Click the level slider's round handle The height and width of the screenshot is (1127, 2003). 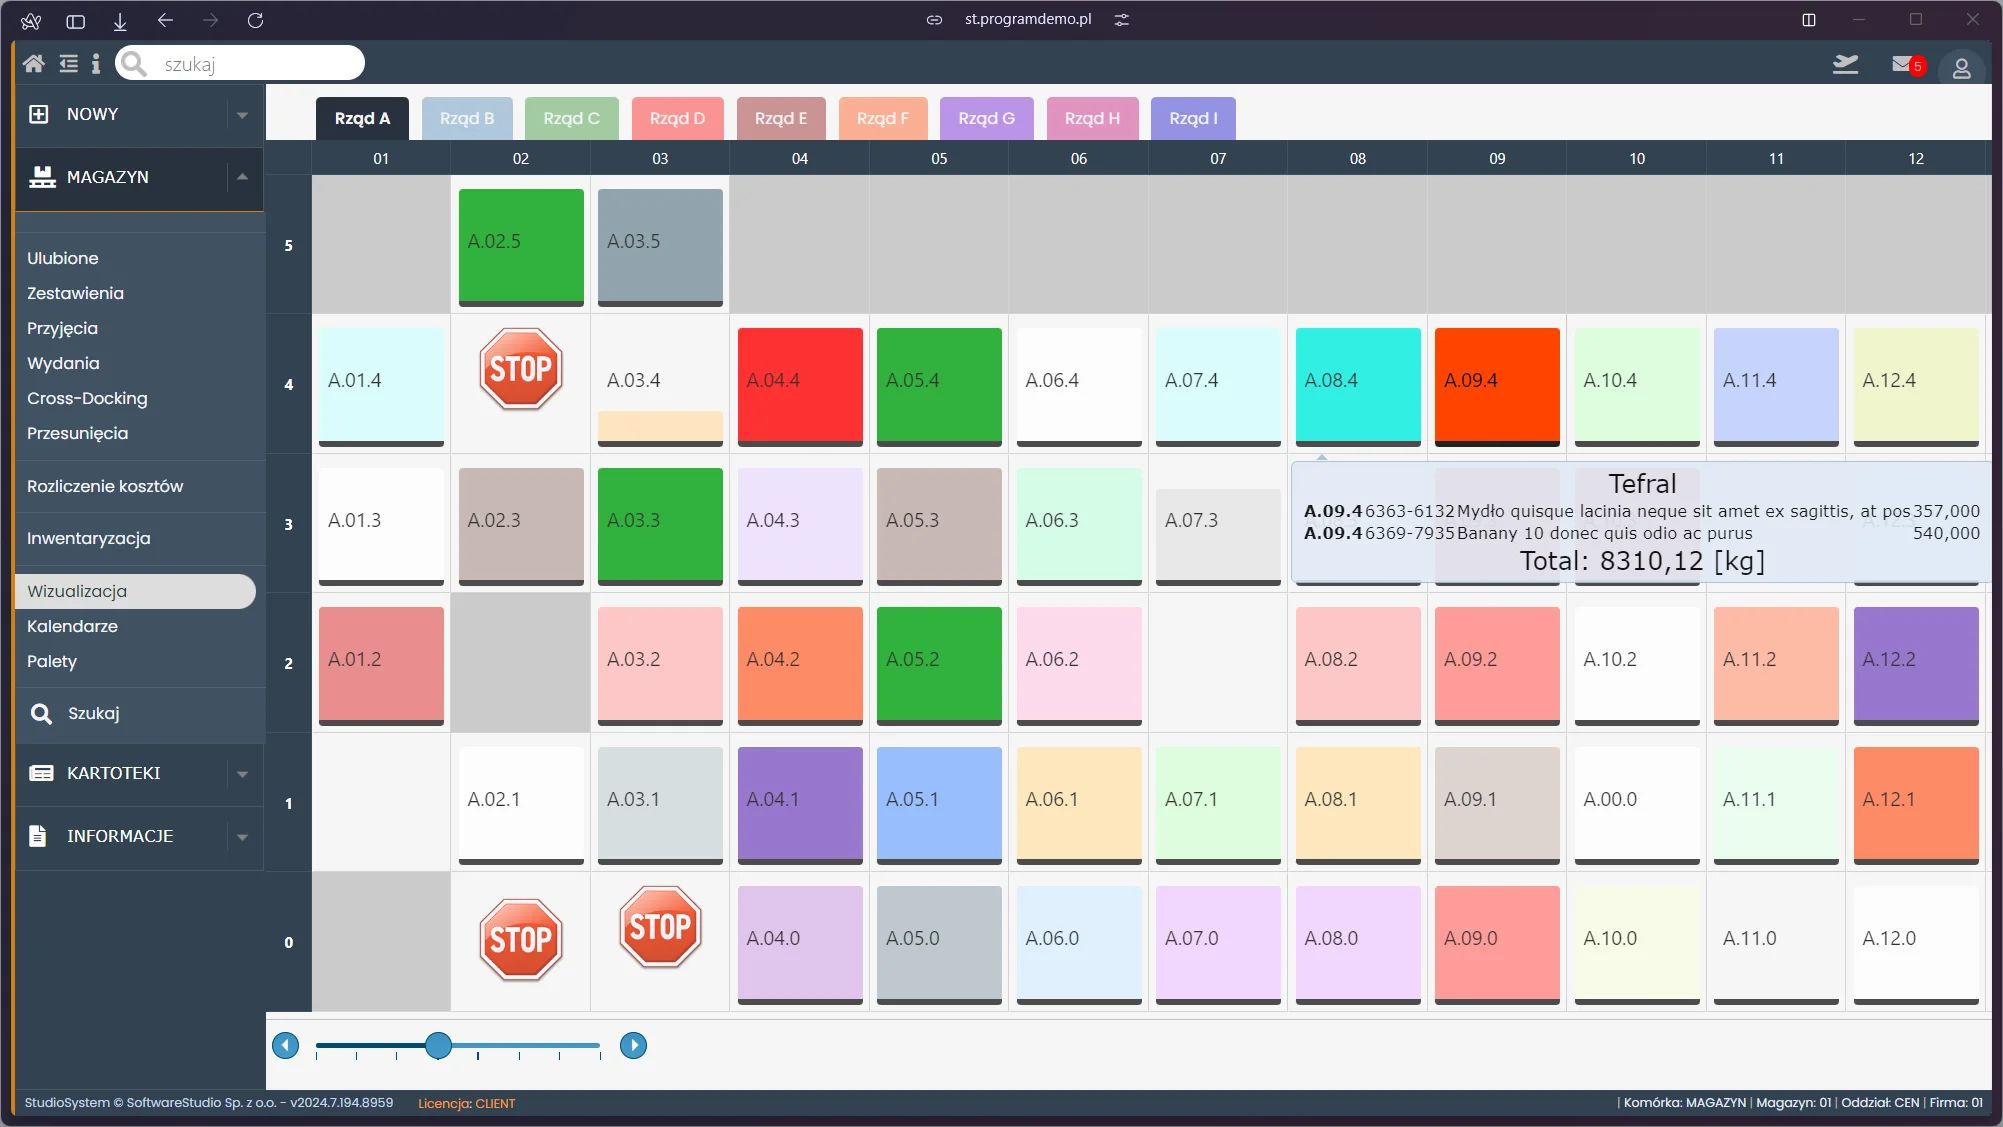tap(438, 1046)
